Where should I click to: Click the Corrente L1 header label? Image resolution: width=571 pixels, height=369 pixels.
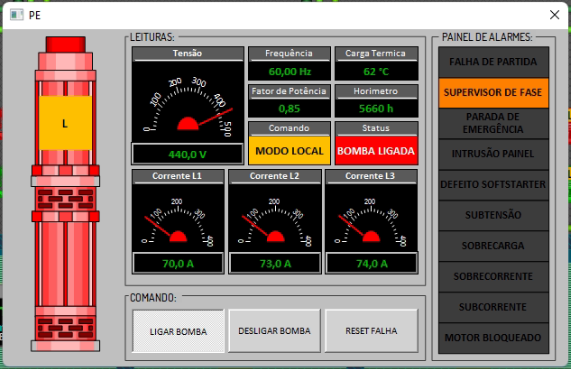178,176
